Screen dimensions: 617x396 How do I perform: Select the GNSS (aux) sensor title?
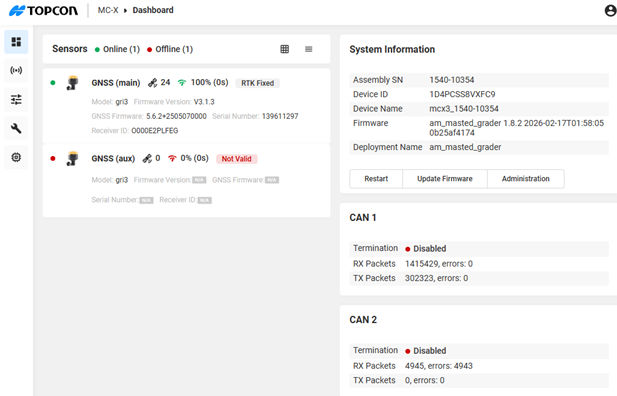coord(113,159)
